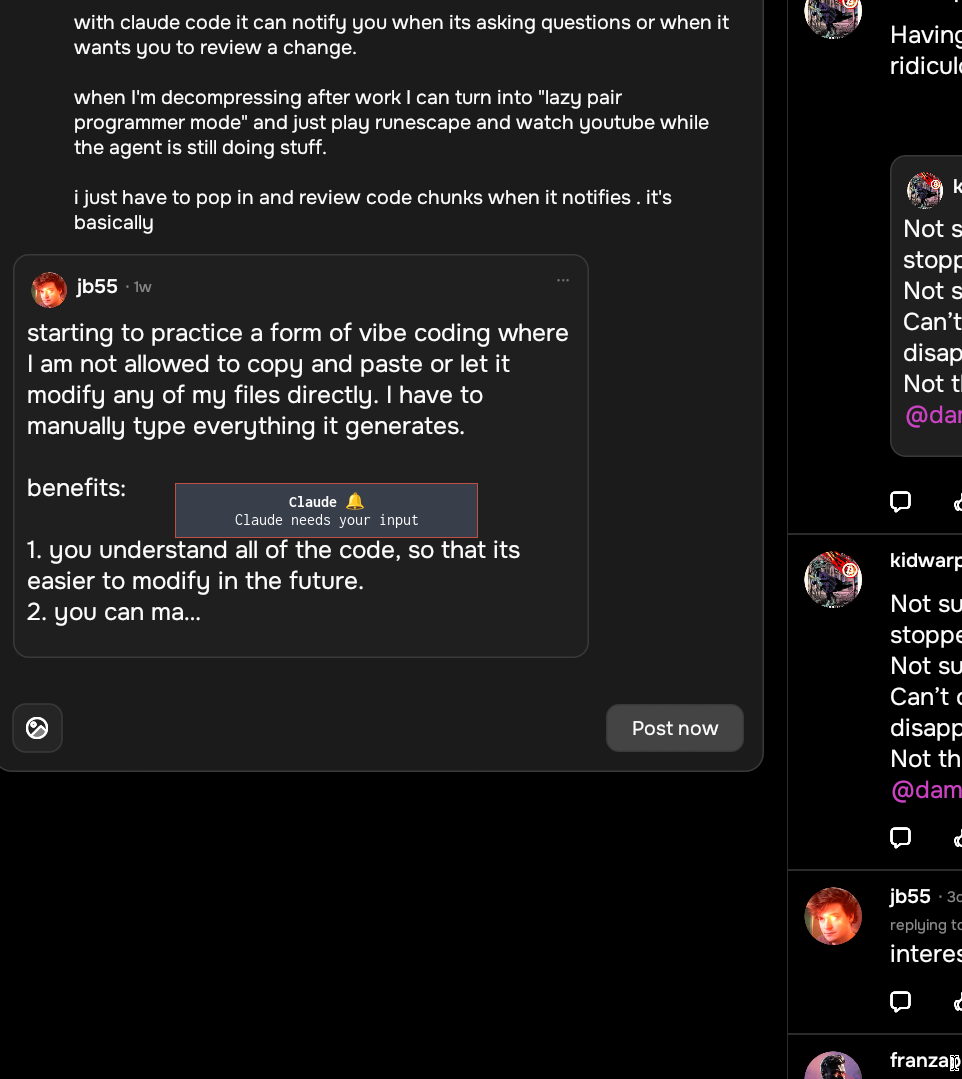Follow the pink @dam mention in the embedded quote
The width and height of the screenshot is (962, 1079).
coord(932,415)
